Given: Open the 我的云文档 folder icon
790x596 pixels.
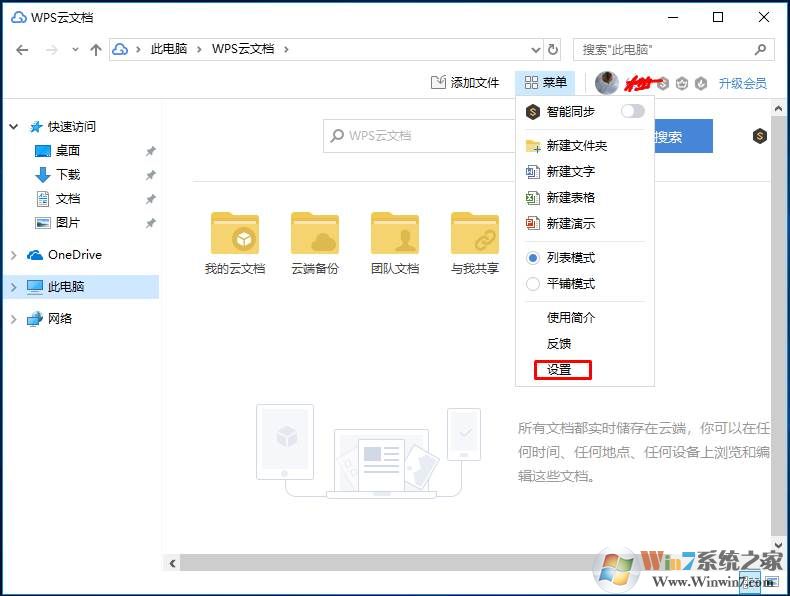Looking at the screenshot, I should pyautogui.click(x=235, y=233).
